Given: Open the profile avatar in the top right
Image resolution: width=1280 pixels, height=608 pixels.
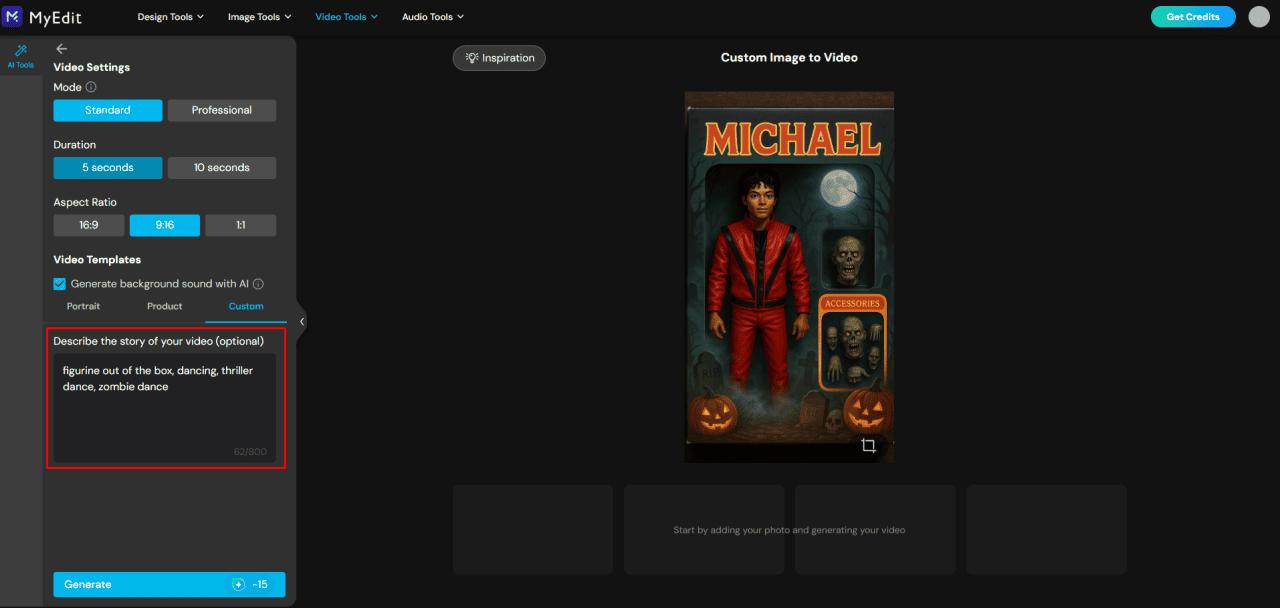Looking at the screenshot, I should [1258, 16].
